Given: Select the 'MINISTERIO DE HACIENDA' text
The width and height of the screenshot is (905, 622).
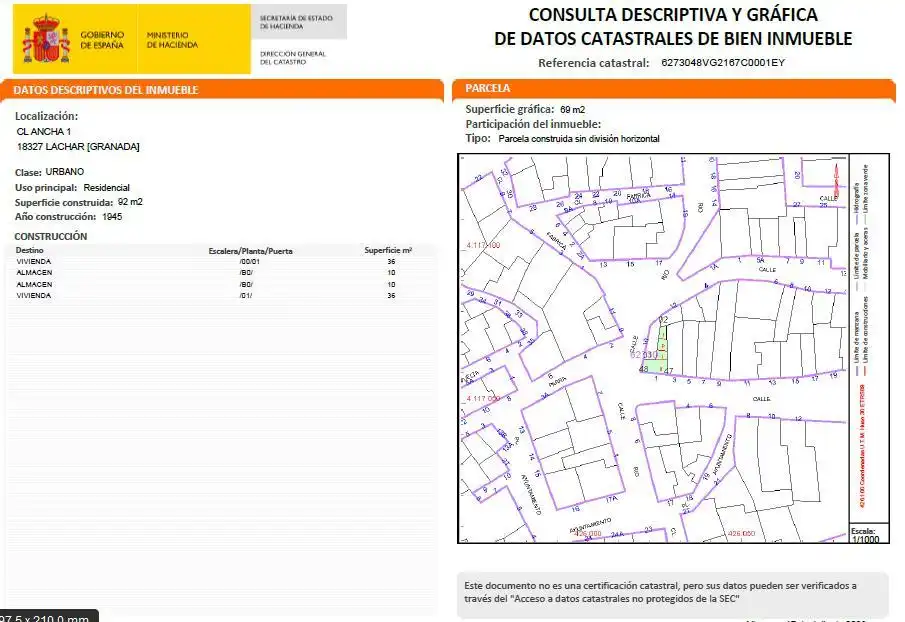Looking at the screenshot, I should (172, 40).
